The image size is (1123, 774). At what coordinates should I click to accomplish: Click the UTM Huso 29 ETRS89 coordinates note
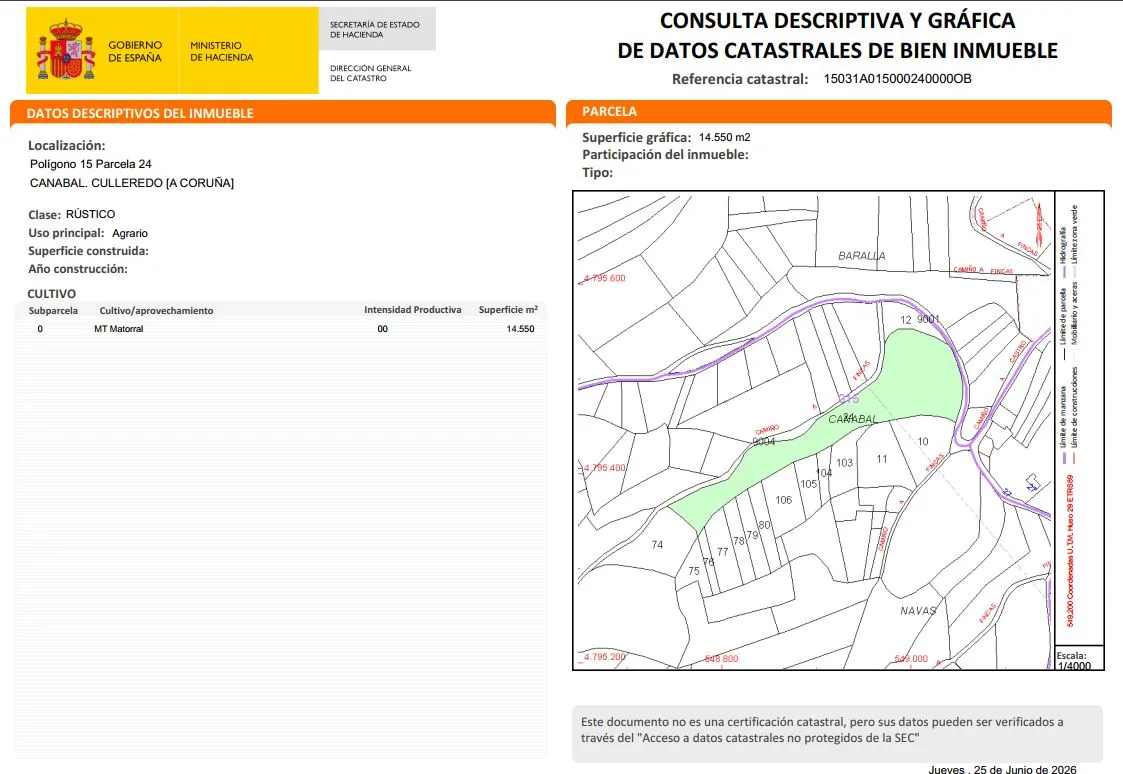pyautogui.click(x=1070, y=550)
